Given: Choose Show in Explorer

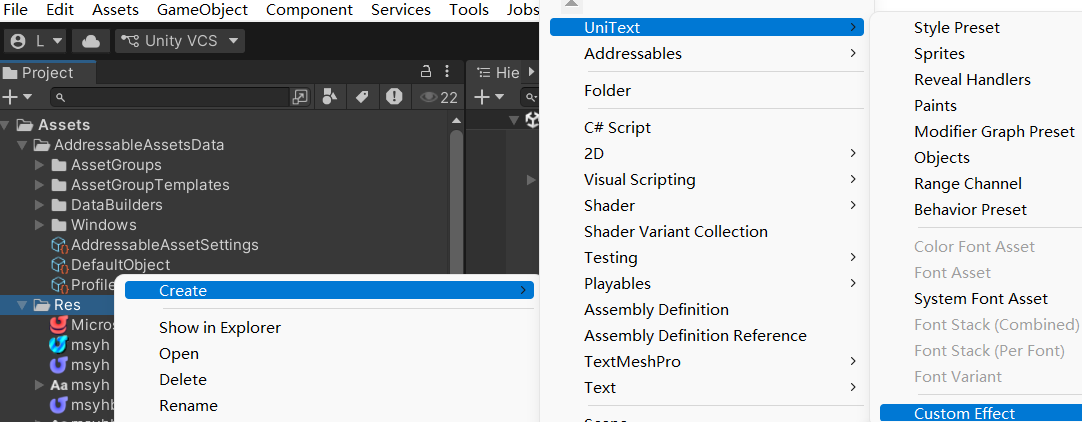Looking at the screenshot, I should [220, 328].
